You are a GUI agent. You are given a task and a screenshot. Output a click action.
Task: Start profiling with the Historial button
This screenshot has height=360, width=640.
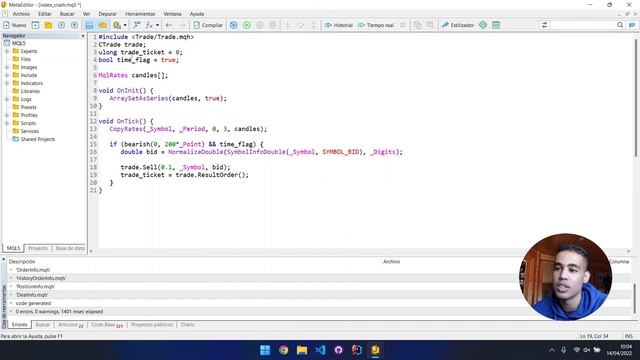click(x=338, y=25)
